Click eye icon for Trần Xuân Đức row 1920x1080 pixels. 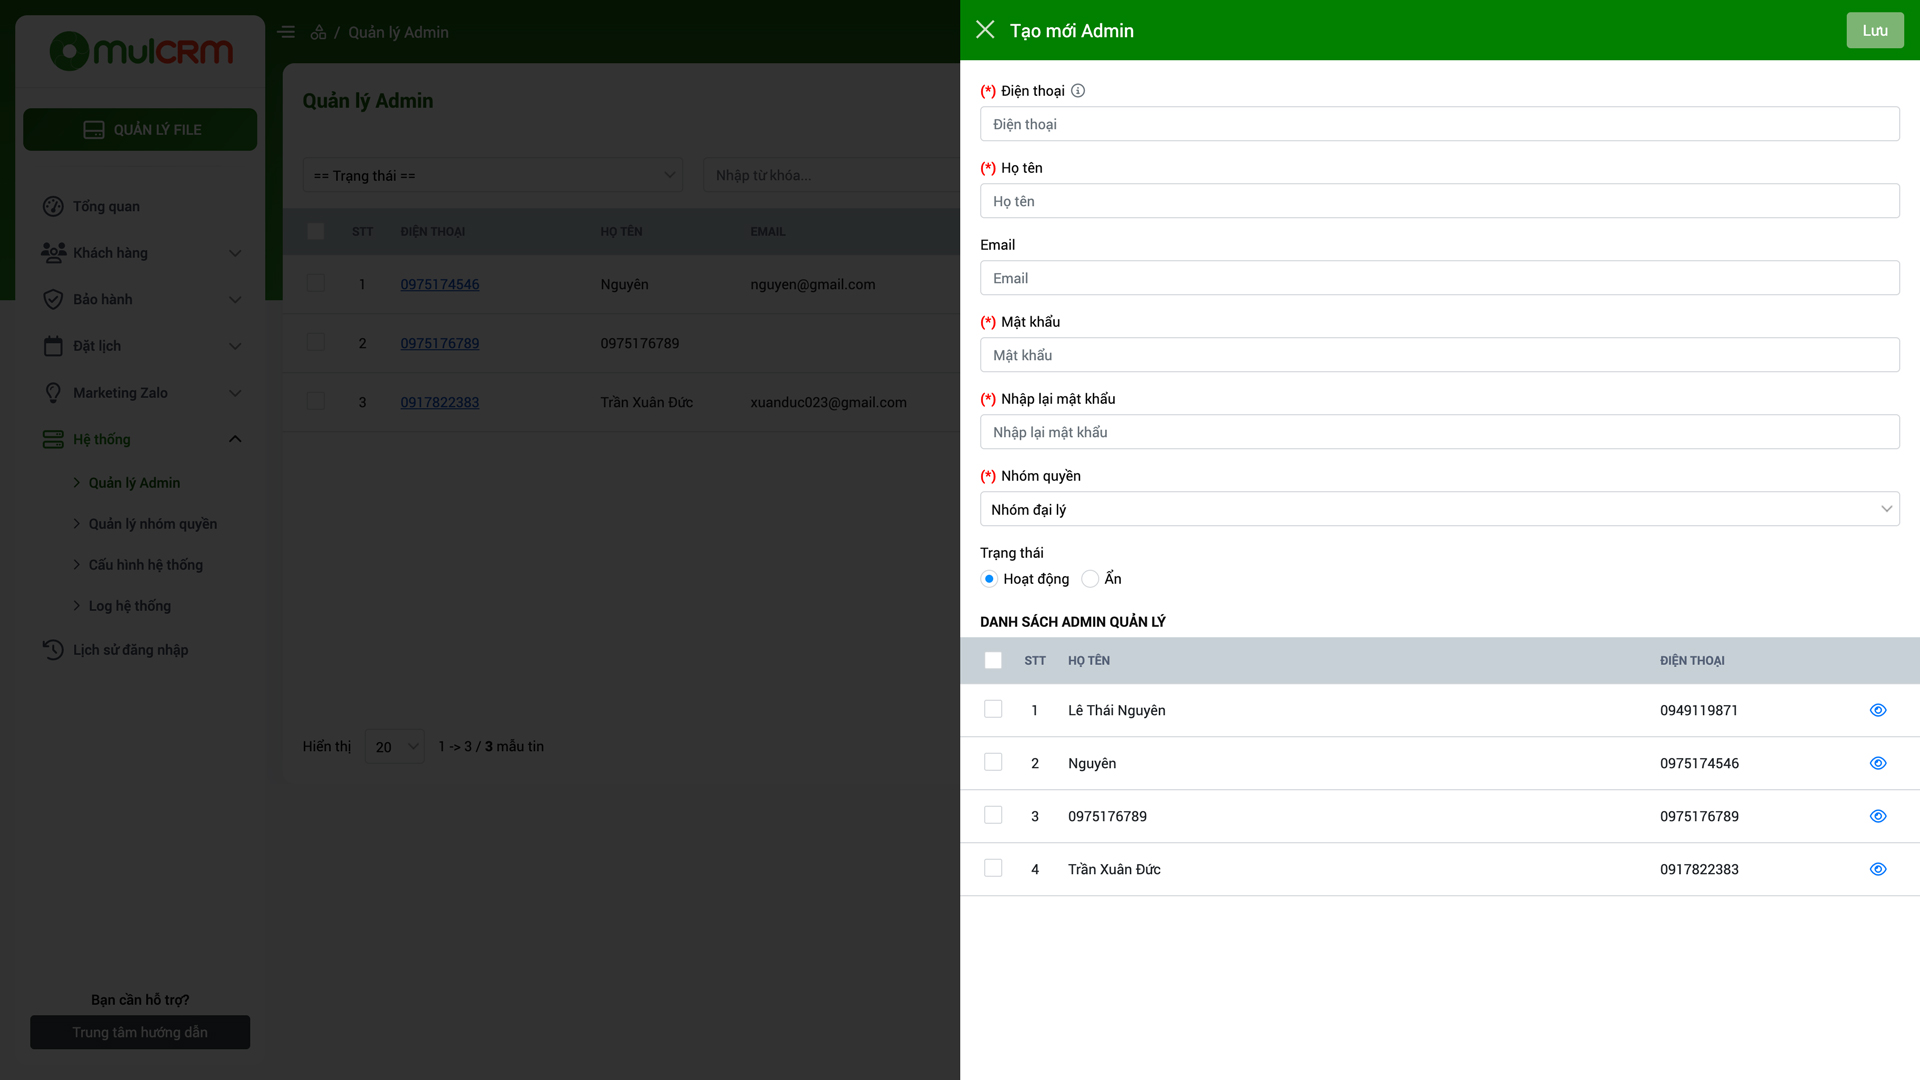(x=1878, y=869)
